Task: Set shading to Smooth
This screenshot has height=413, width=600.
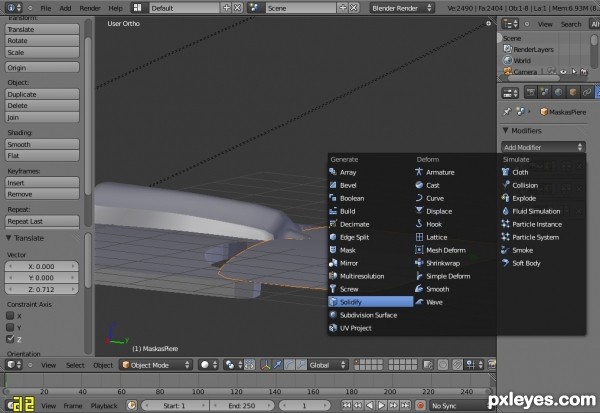Action: point(42,144)
